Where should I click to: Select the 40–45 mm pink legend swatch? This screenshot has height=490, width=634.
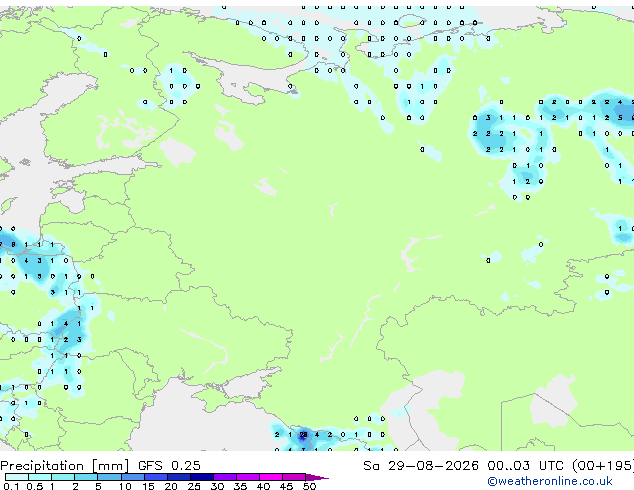[x=271, y=477]
